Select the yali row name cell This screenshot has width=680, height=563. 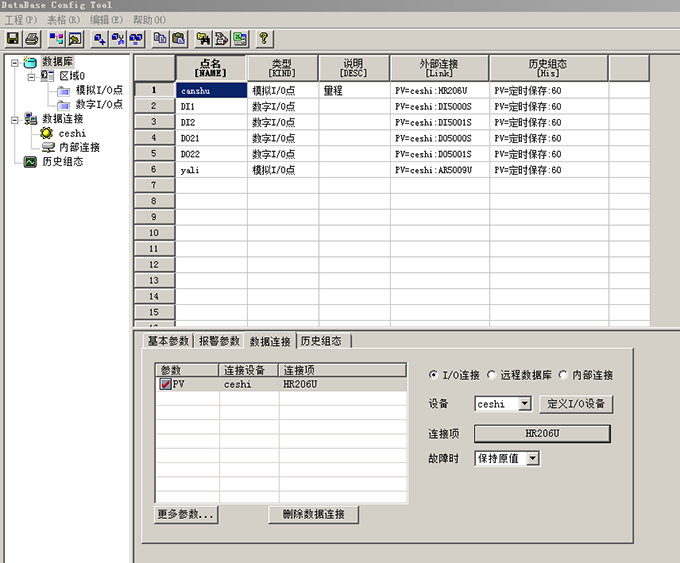click(211, 170)
